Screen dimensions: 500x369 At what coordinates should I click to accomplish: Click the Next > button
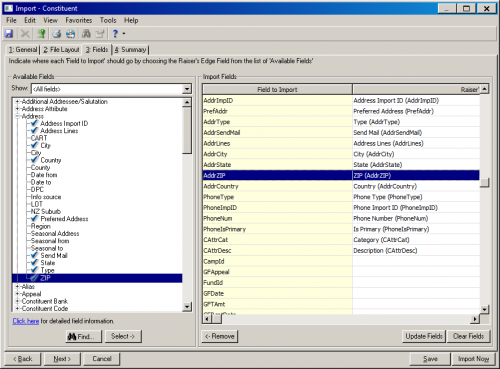click(x=62, y=359)
